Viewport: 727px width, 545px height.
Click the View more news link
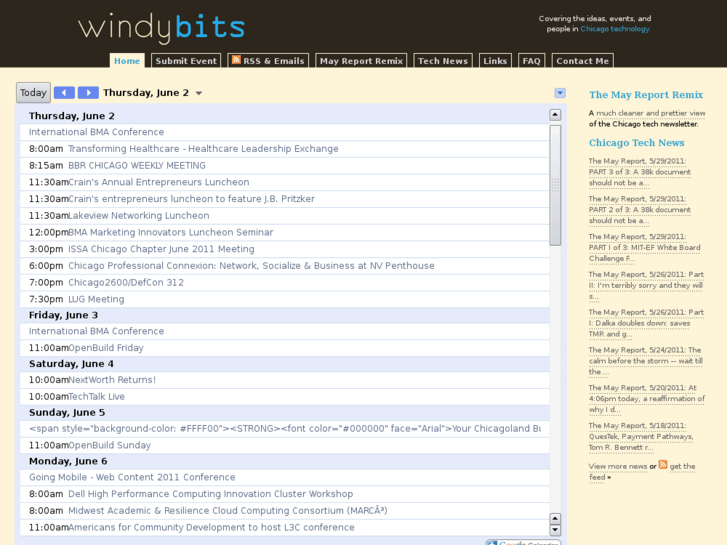tap(618, 466)
